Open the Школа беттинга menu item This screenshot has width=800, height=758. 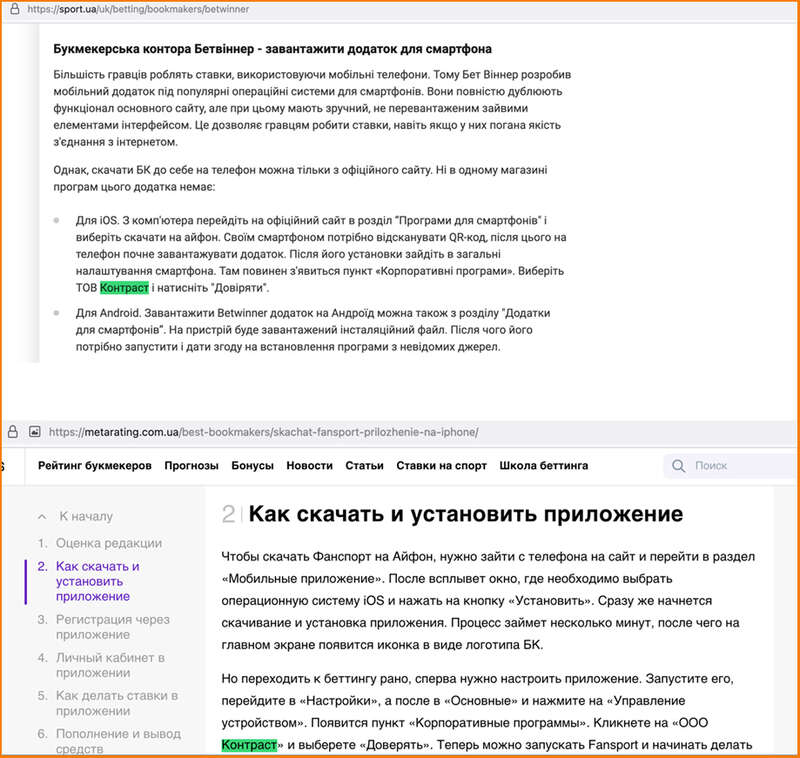543,466
